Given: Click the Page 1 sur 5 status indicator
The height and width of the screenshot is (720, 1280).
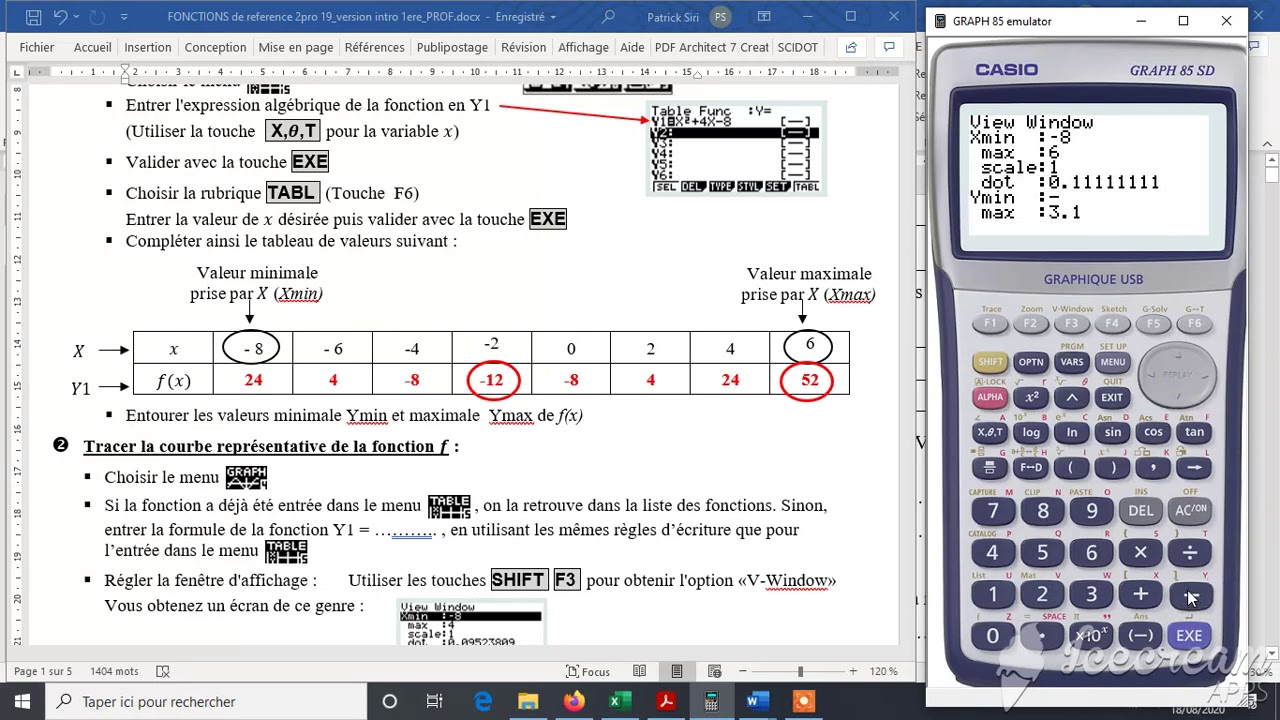Looking at the screenshot, I should pyautogui.click(x=43, y=671).
